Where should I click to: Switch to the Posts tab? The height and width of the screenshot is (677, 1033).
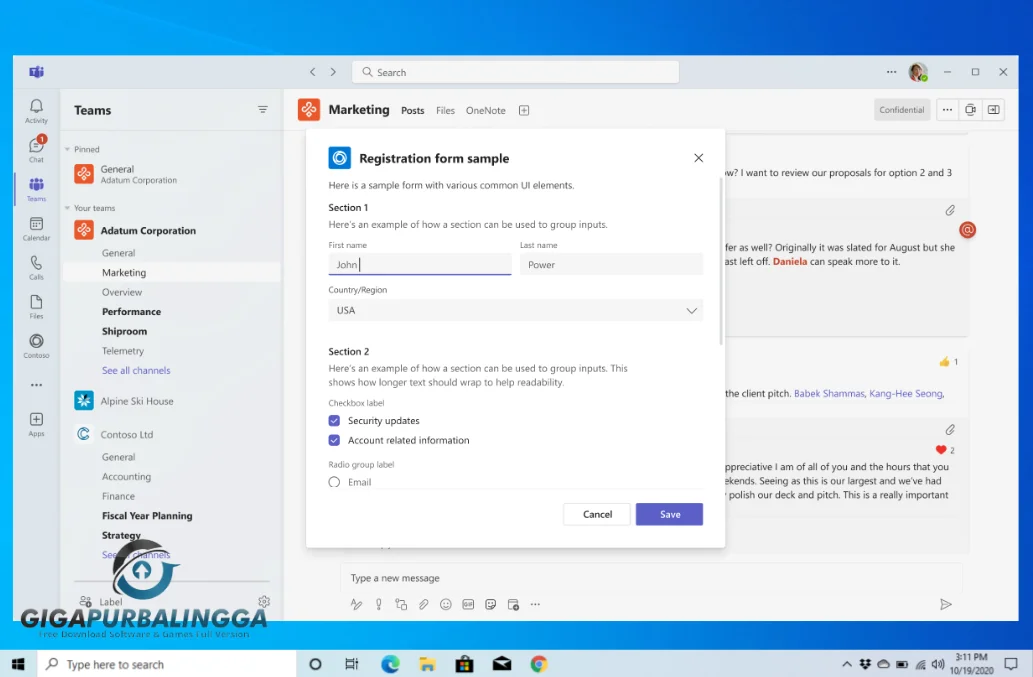tap(412, 110)
